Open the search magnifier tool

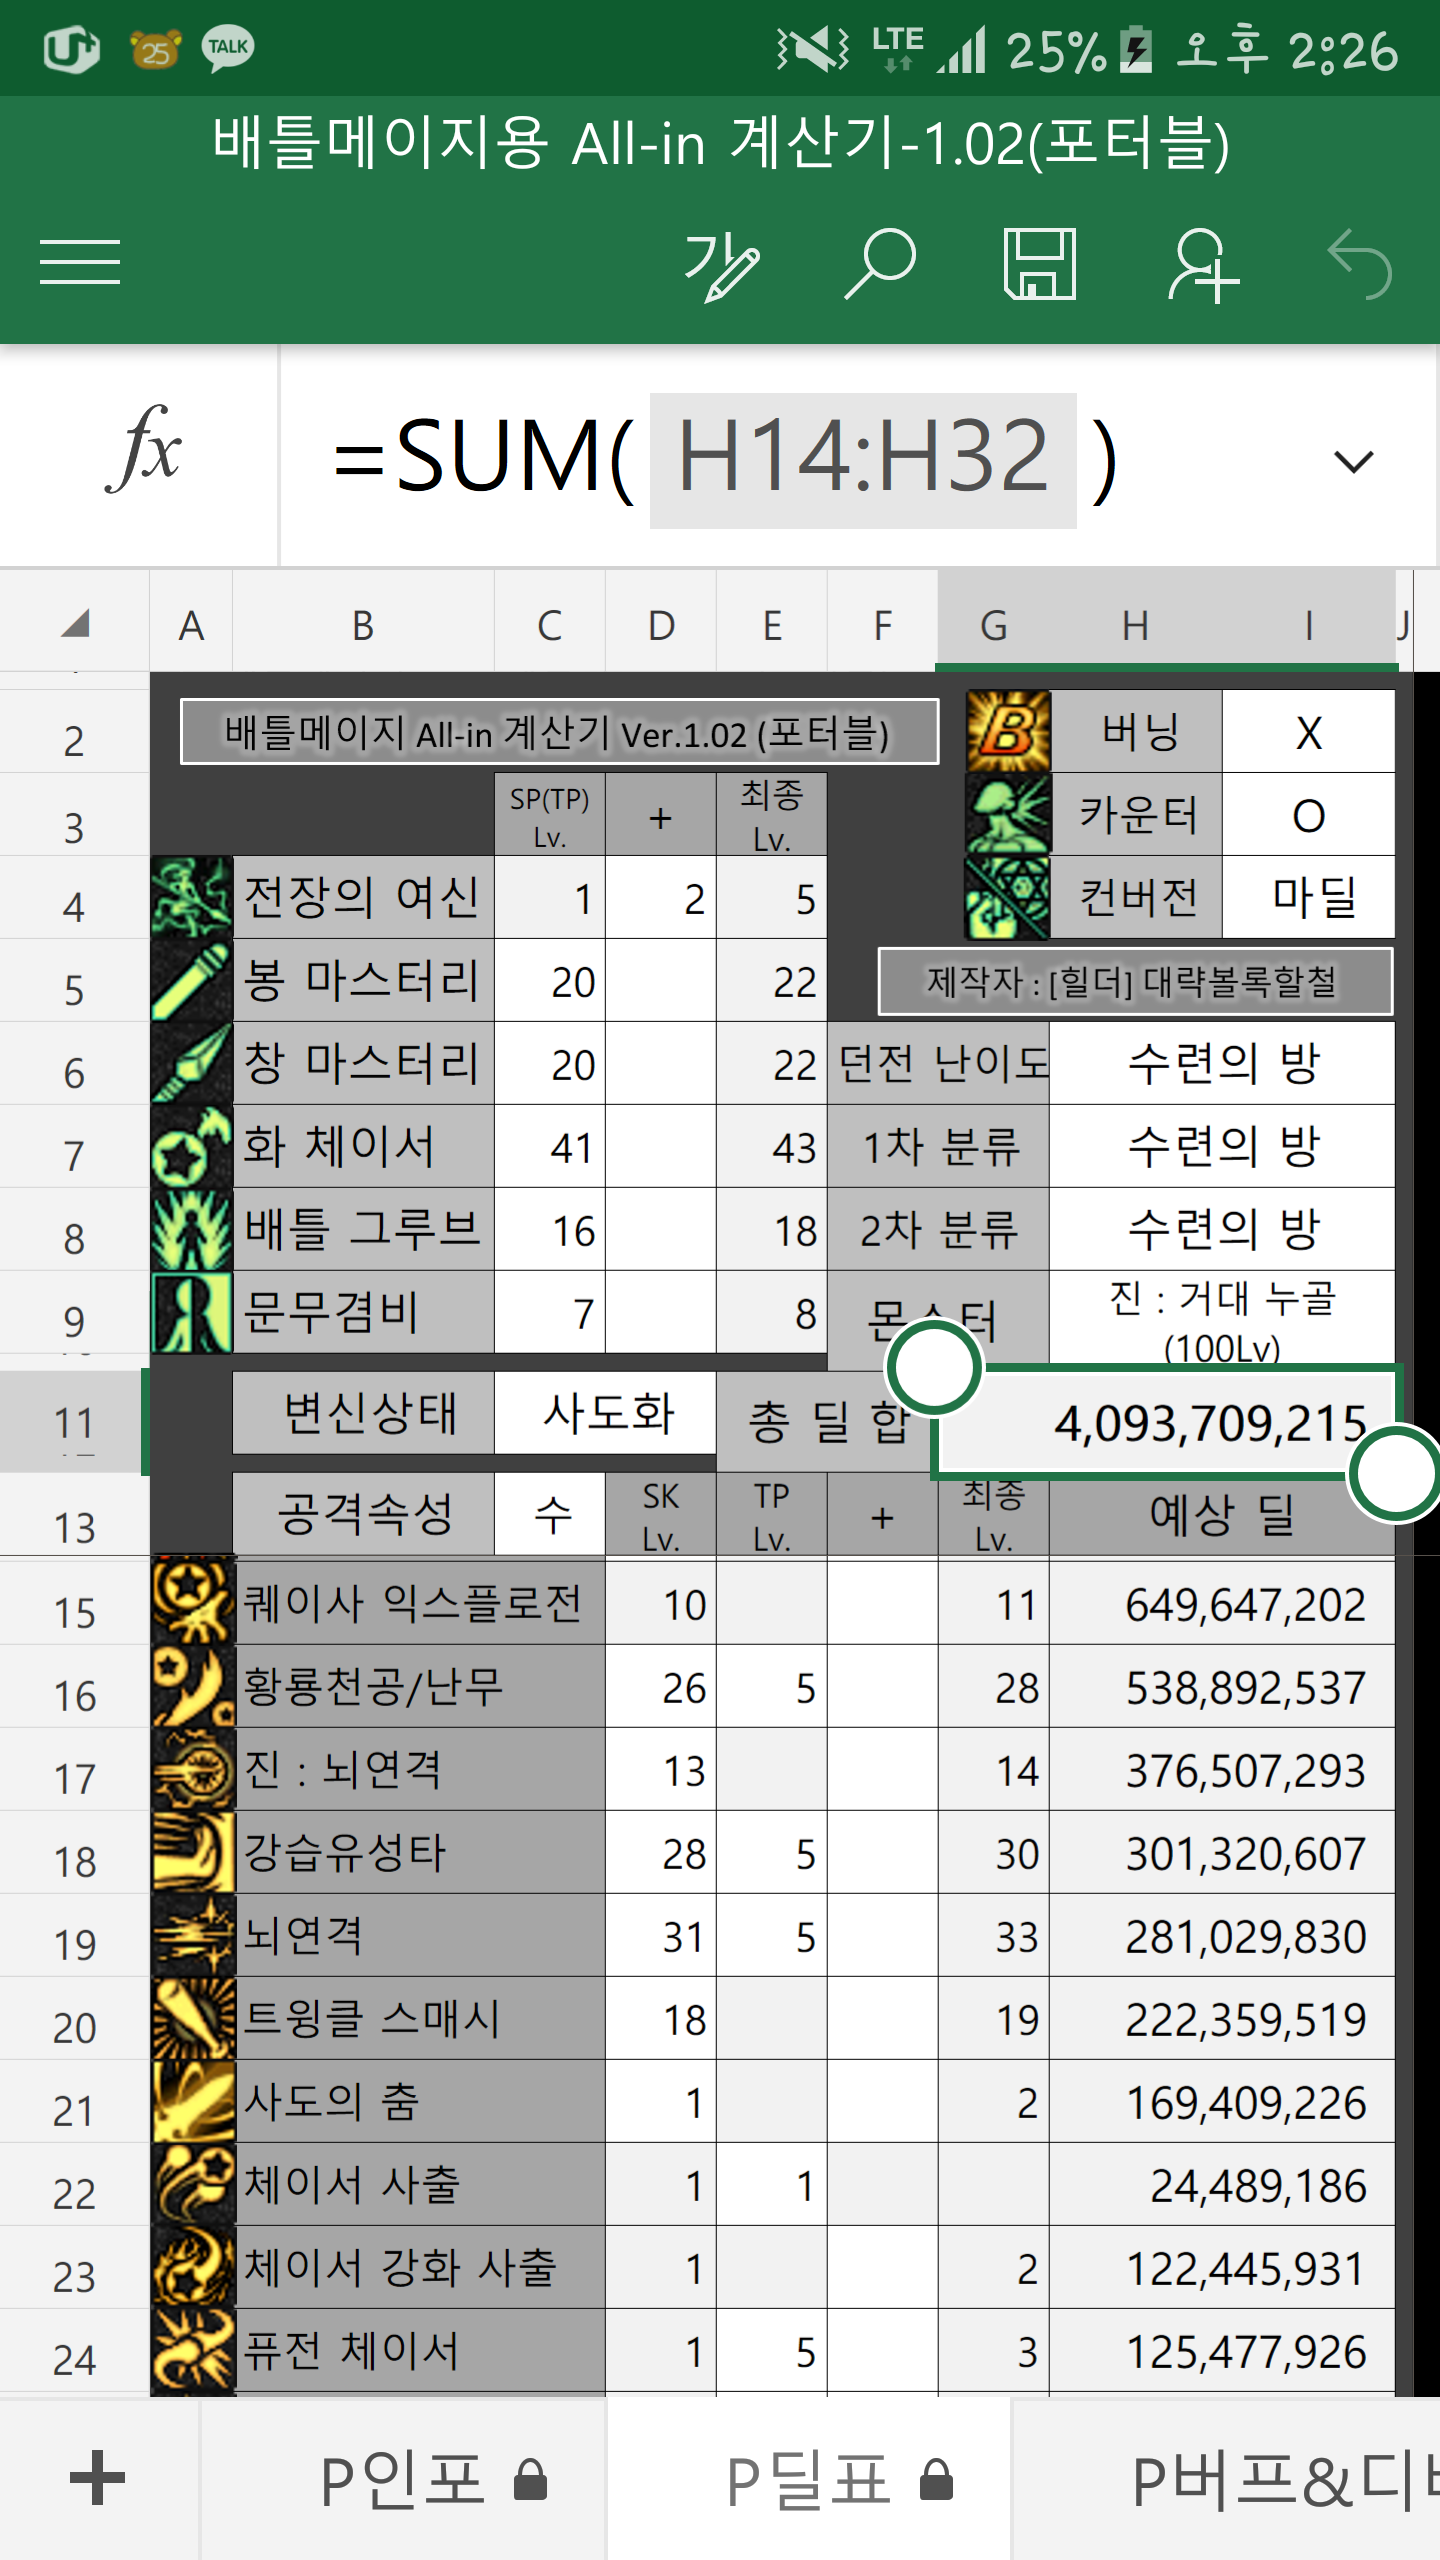880,265
